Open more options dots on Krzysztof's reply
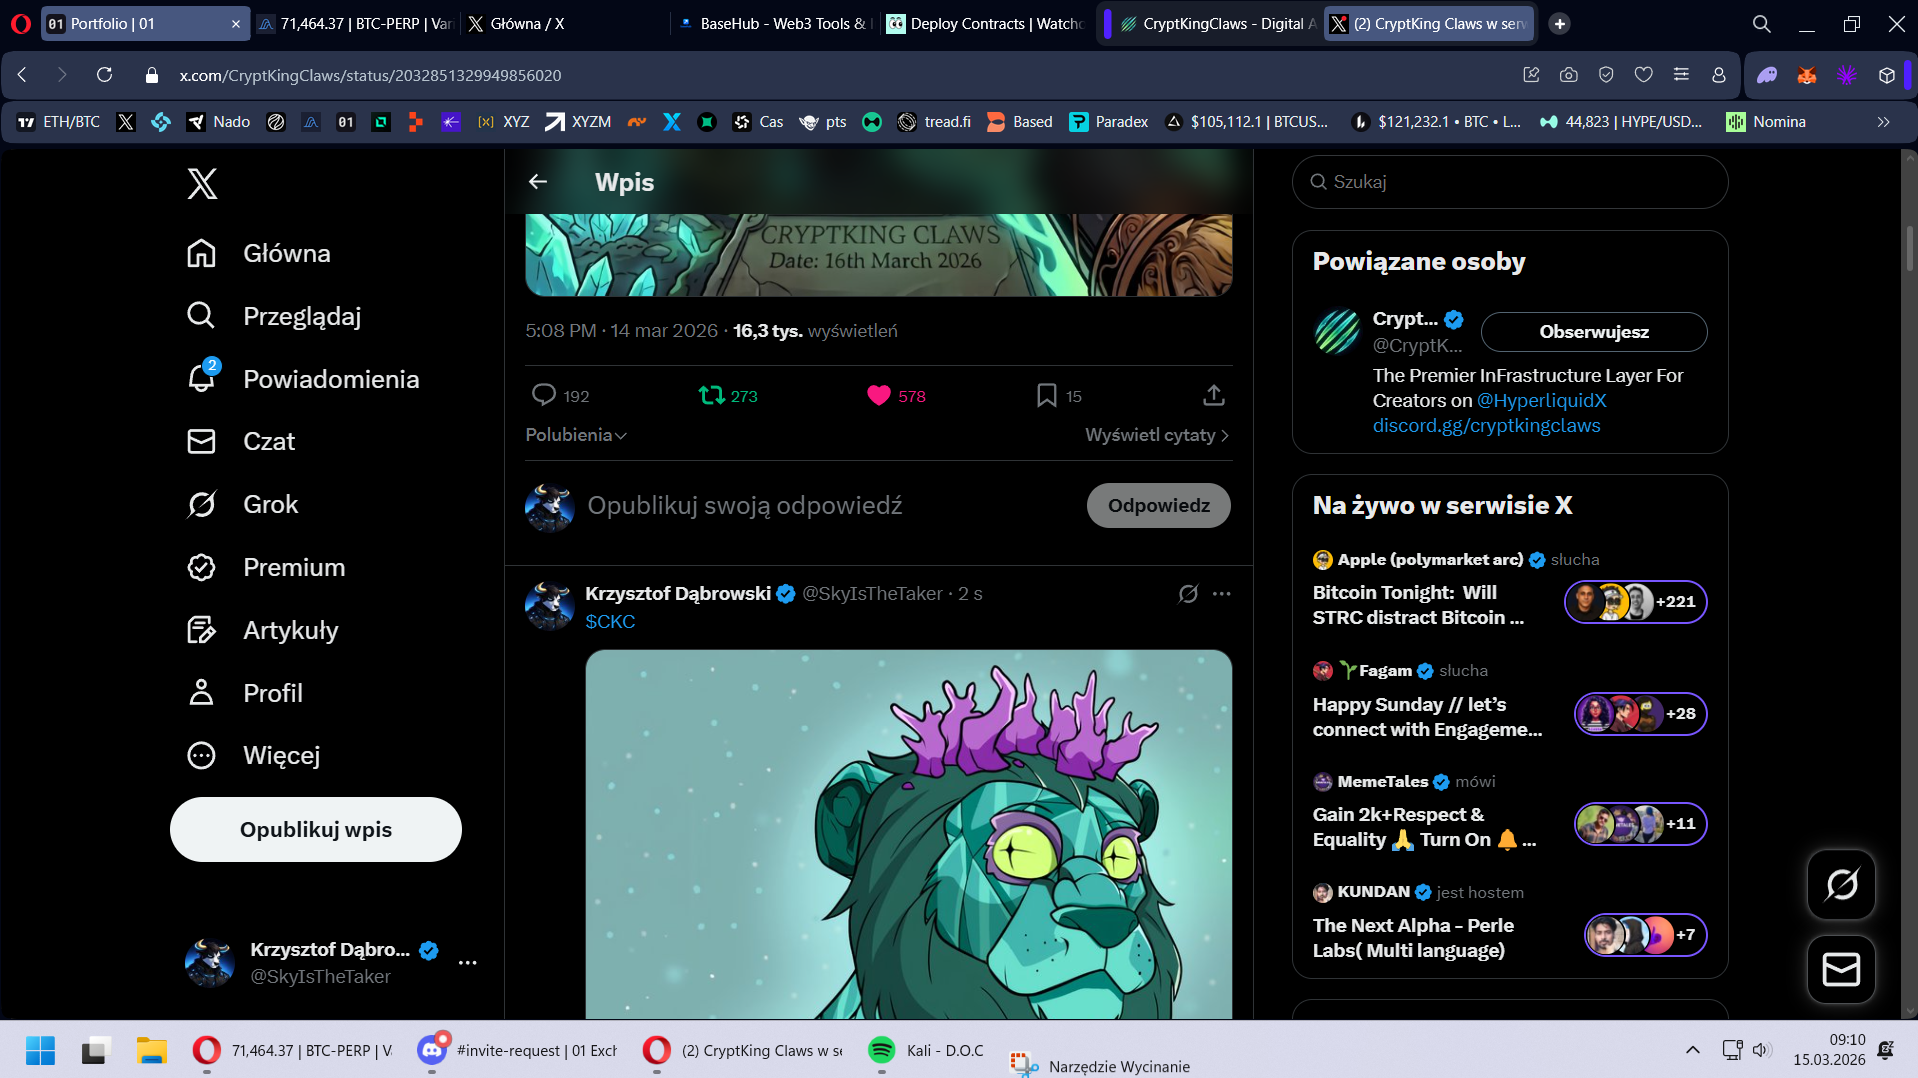Screen dimensions: 1918x1078 coord(1221,594)
